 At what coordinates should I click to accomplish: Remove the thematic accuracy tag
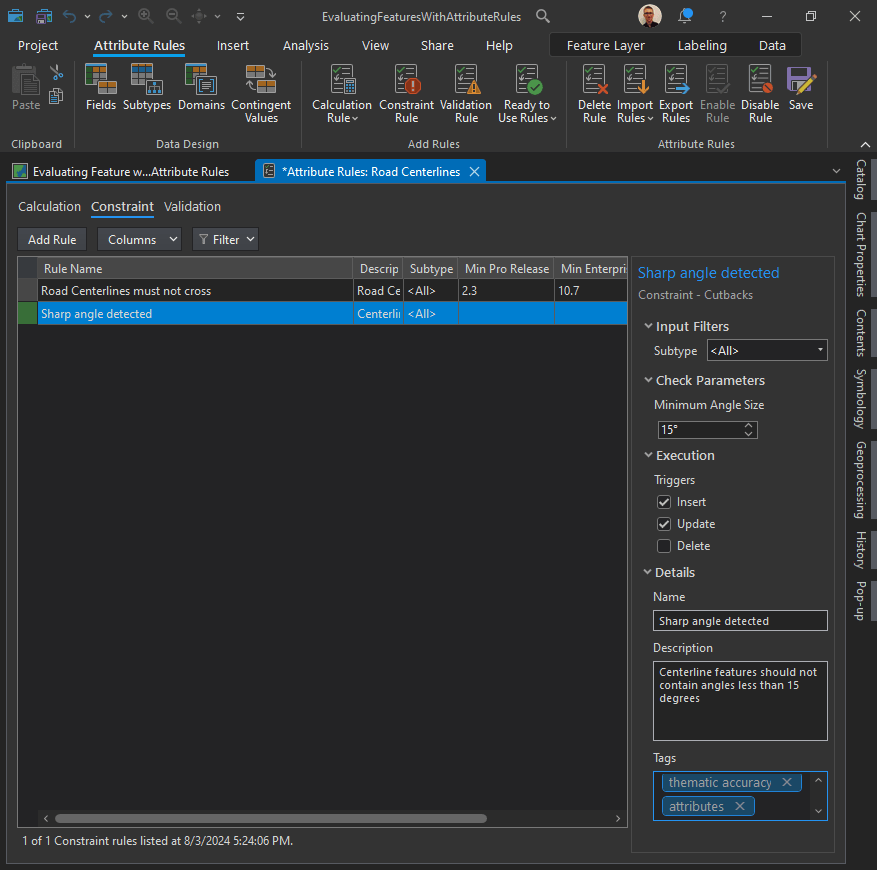coord(787,783)
